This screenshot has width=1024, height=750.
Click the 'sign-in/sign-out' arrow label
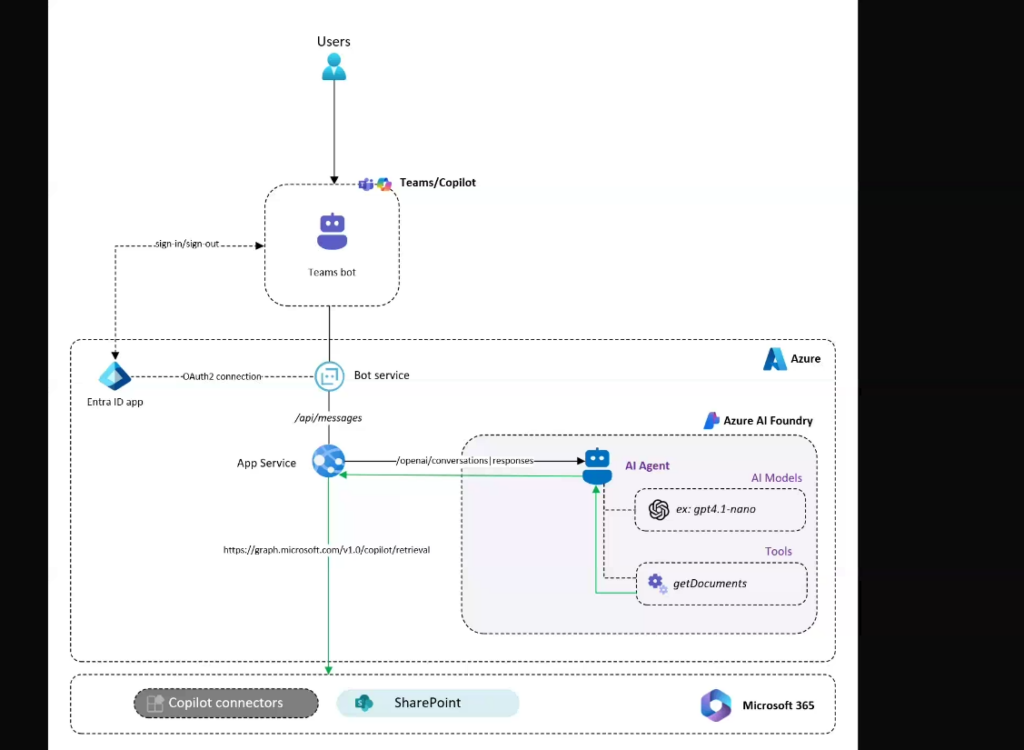tap(187, 244)
